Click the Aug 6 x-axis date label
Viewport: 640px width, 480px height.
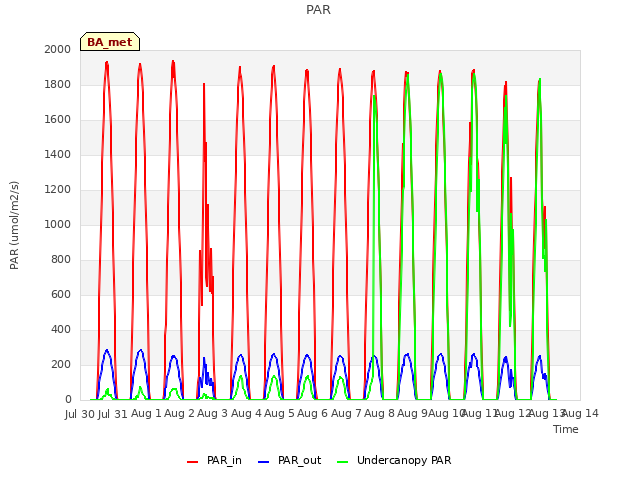click(313, 413)
